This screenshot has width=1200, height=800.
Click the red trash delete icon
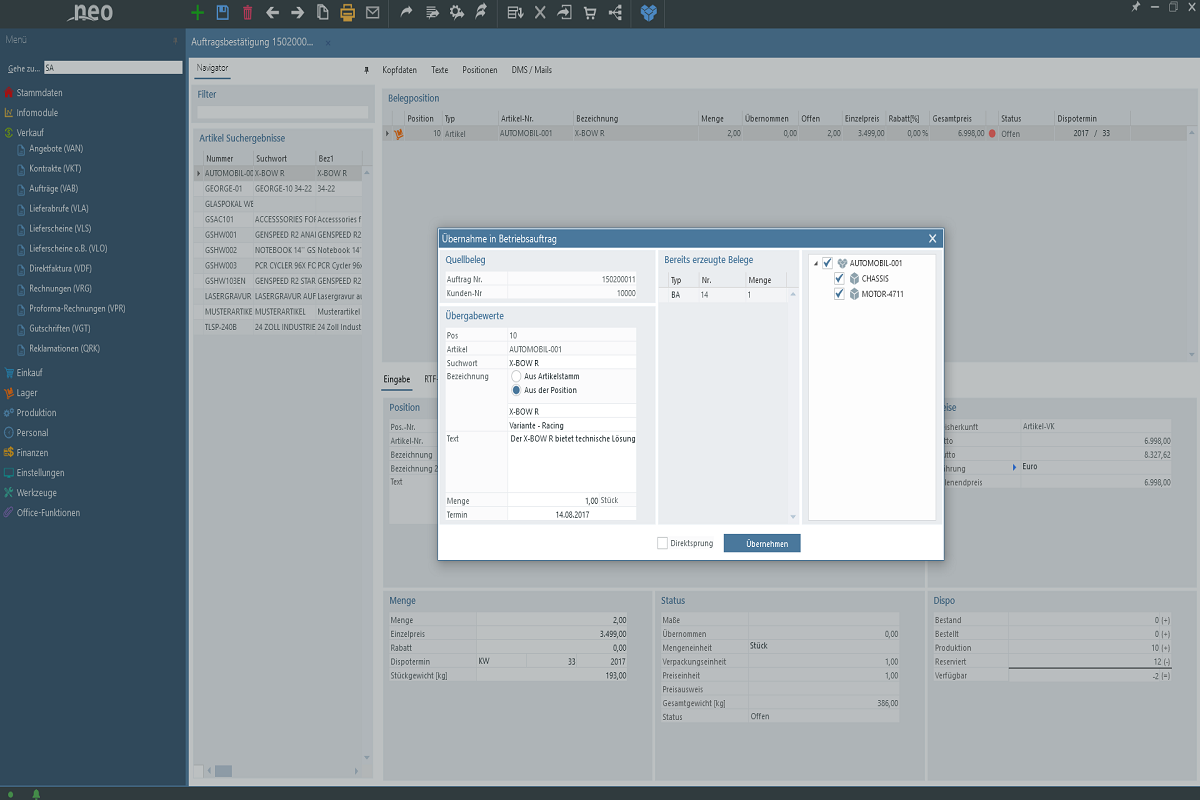point(247,13)
